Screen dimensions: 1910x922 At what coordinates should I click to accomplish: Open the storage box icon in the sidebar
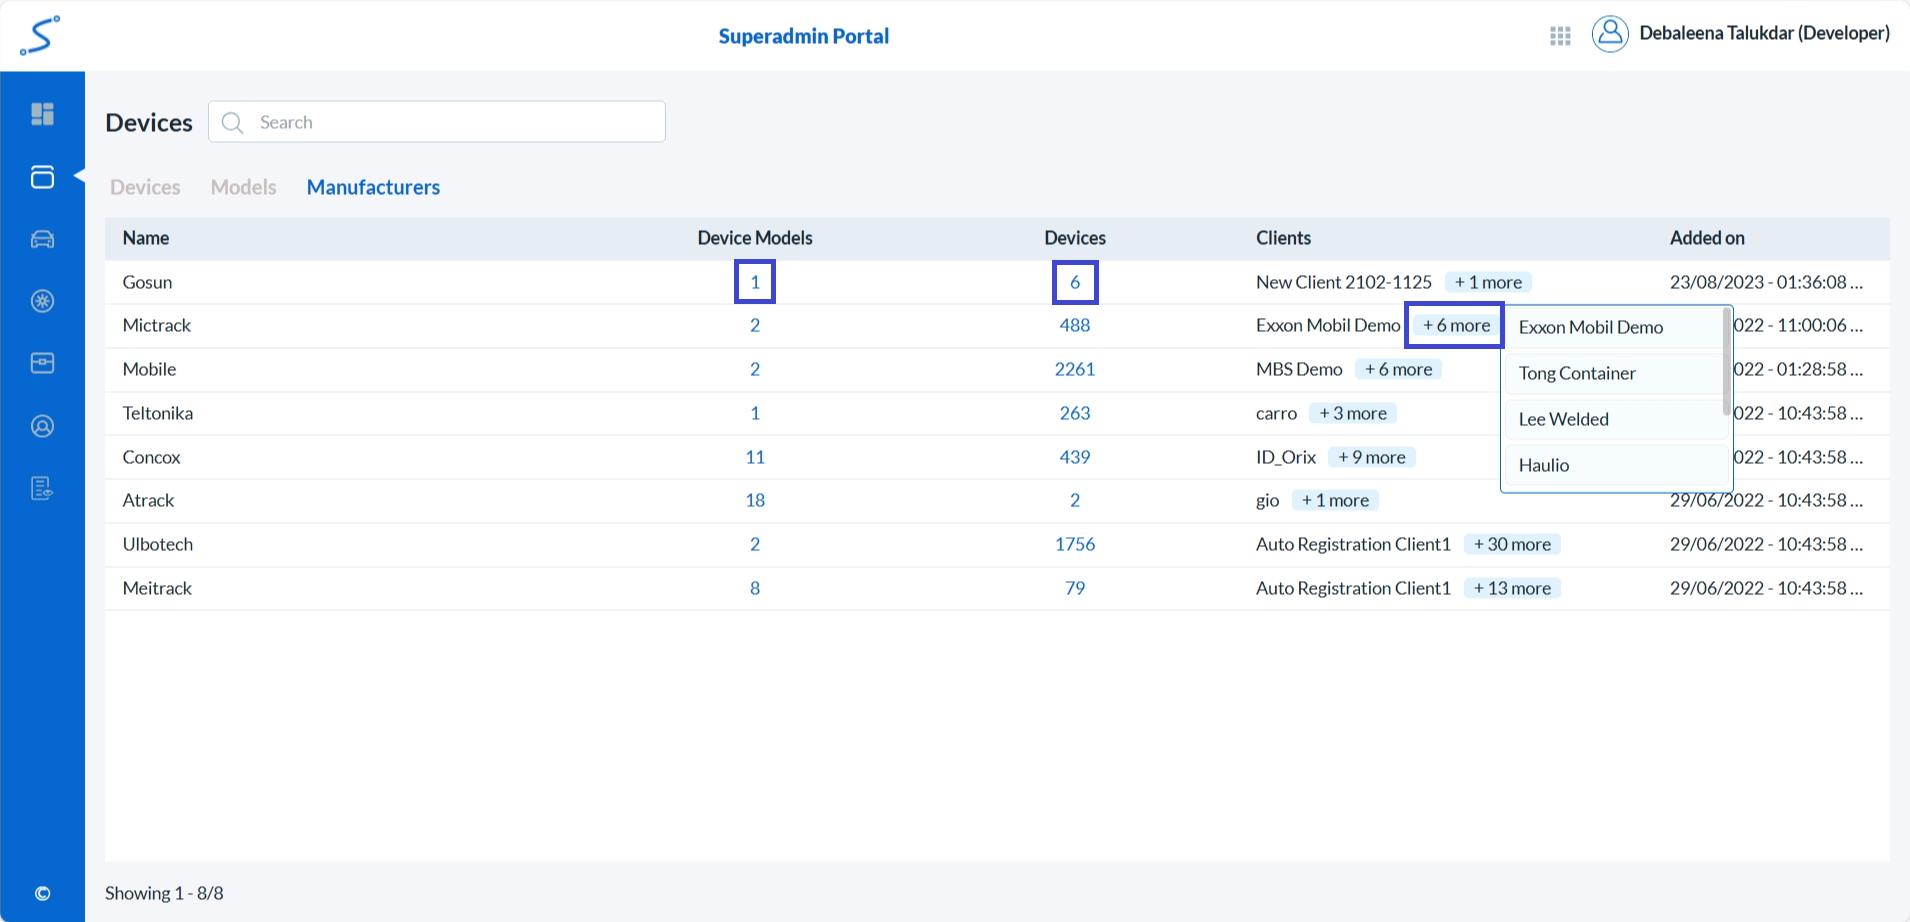pyautogui.click(x=42, y=363)
